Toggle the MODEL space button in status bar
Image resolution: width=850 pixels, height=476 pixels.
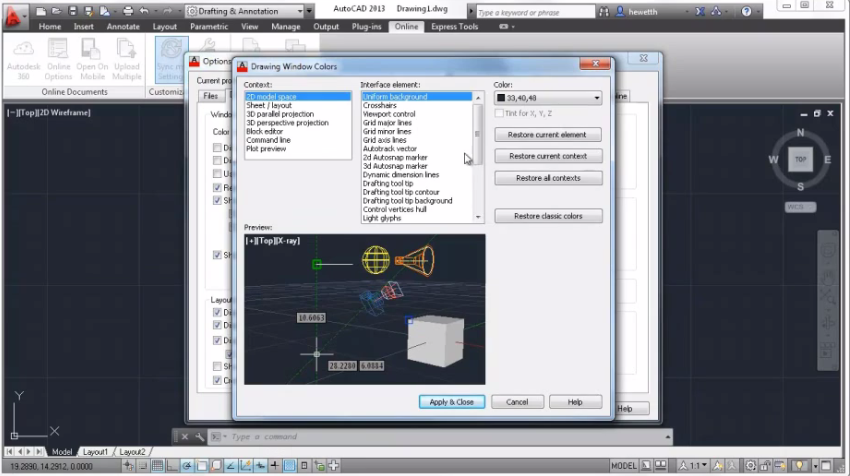coord(624,466)
